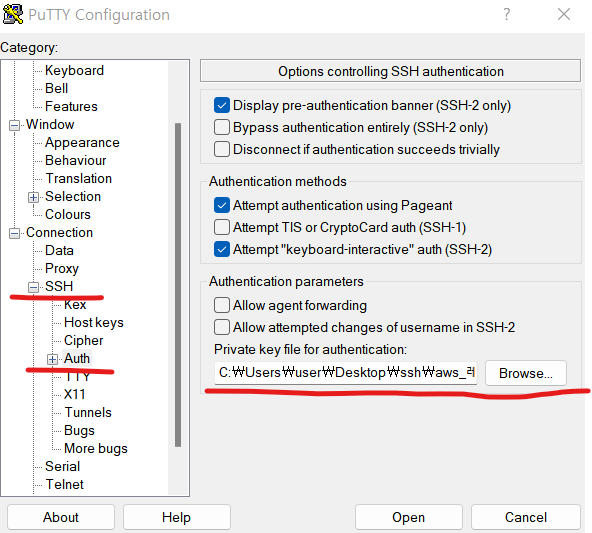Select Features category
592x533 pixels.
pyautogui.click(x=71, y=106)
